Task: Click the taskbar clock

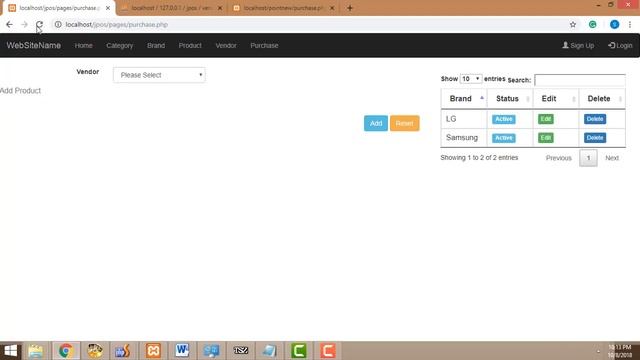Action: [620, 351]
